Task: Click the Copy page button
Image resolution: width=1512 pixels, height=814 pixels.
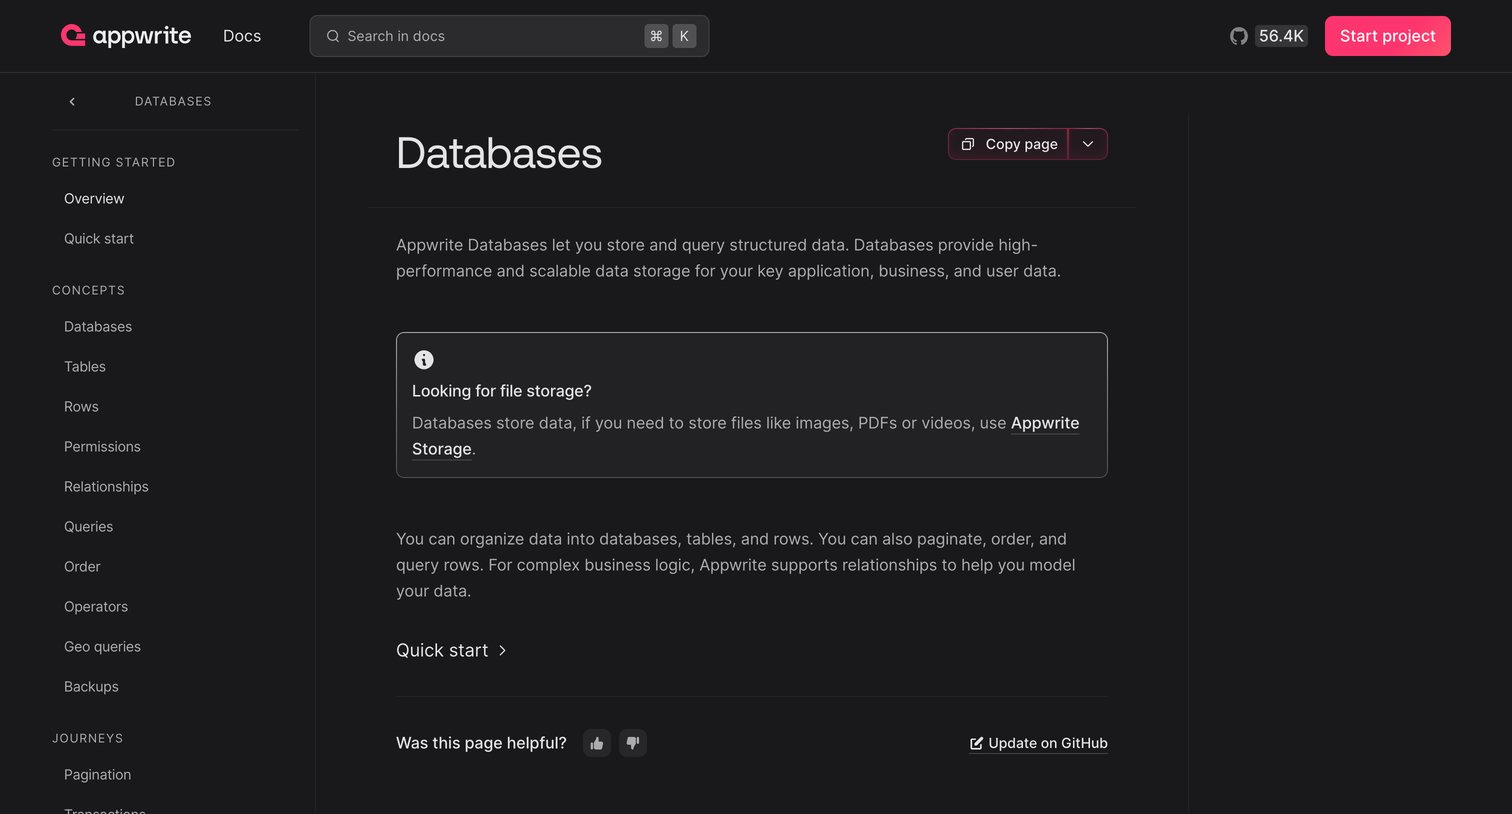Action: (1008, 144)
